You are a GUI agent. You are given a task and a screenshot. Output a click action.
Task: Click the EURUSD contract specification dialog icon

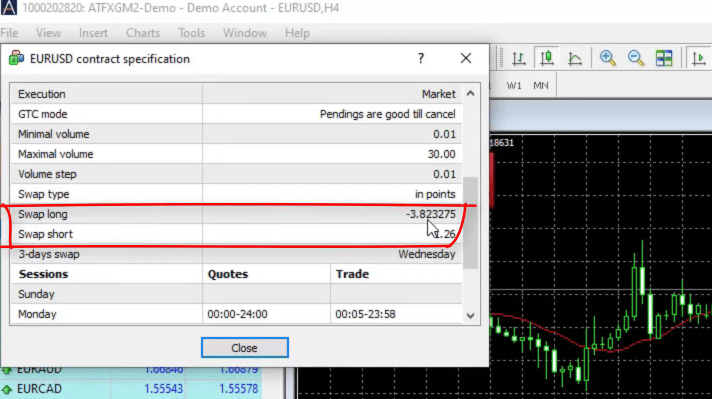pos(16,58)
